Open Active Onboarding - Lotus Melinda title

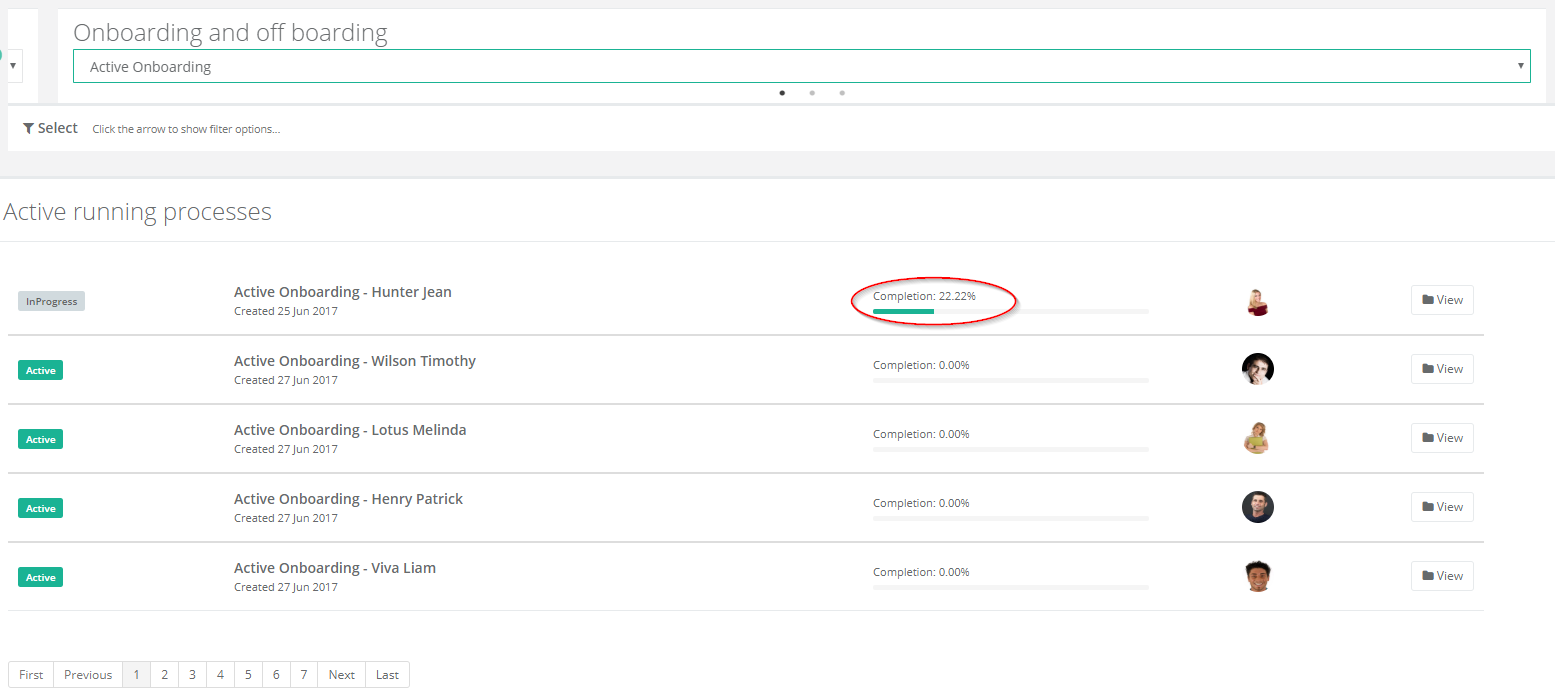pyautogui.click(x=350, y=430)
